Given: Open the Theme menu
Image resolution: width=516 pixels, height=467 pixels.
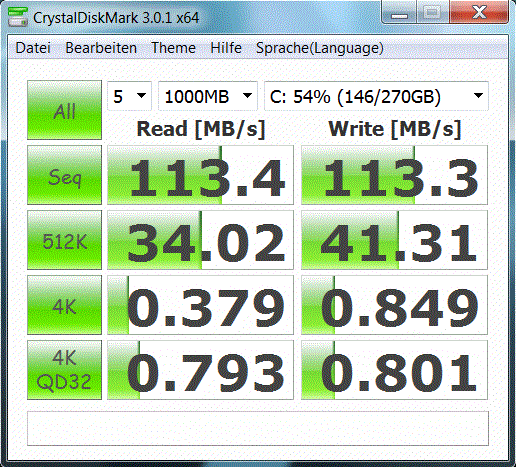Looking at the screenshot, I should pos(173,48).
